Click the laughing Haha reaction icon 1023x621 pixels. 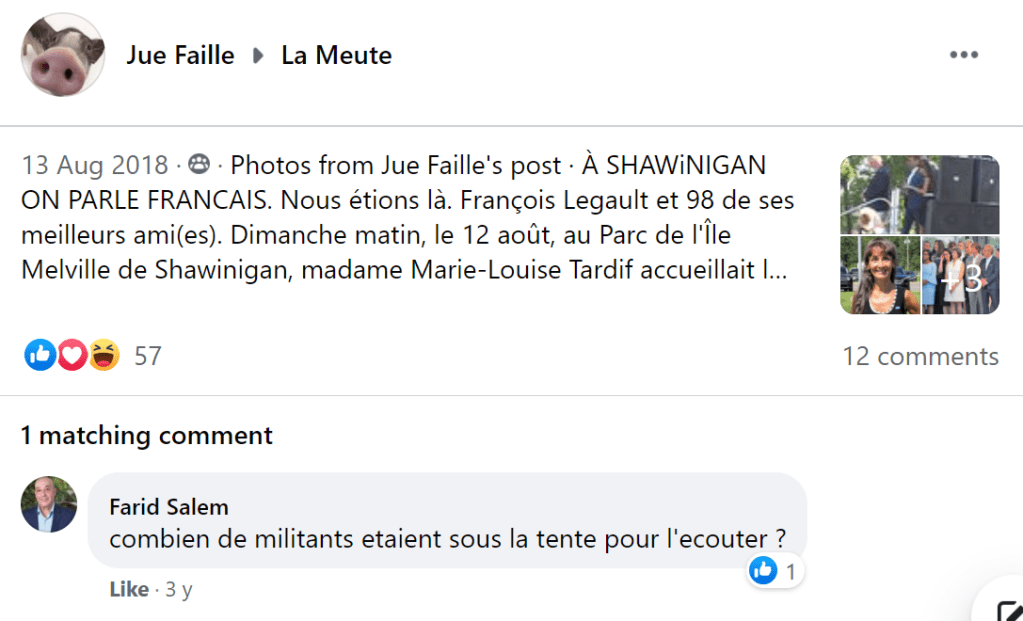pyautogui.click(x=103, y=354)
